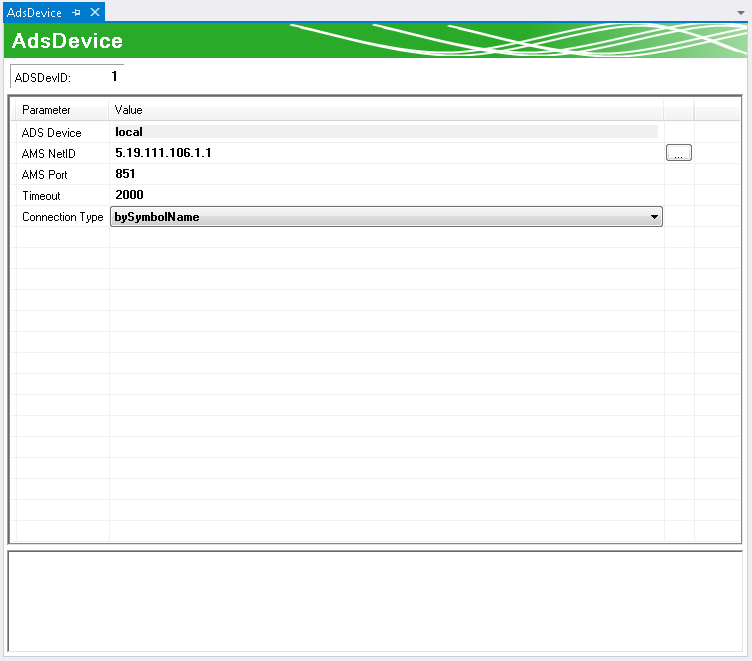
Task: Select the AMS NetID parameter label
Action: 48,154
